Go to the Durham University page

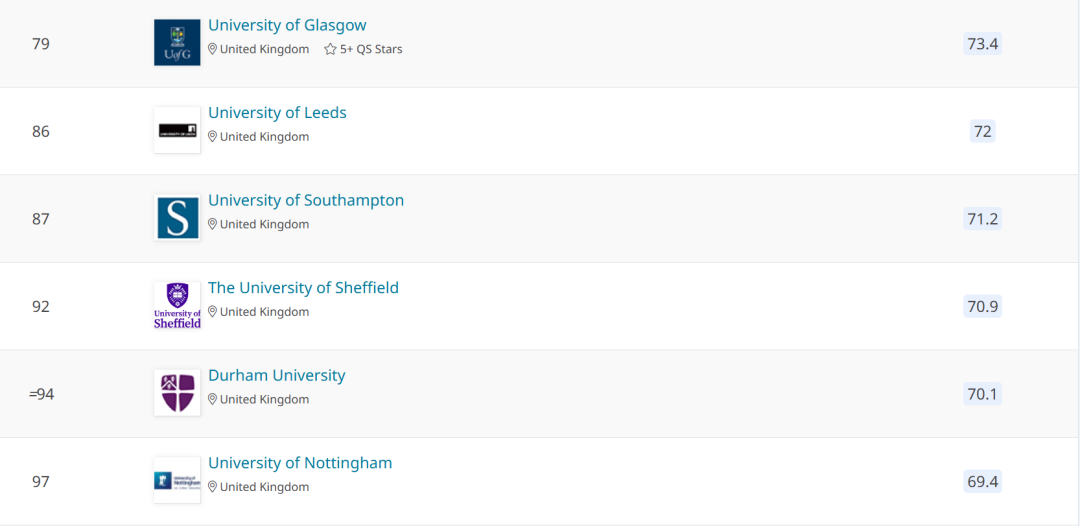click(277, 375)
